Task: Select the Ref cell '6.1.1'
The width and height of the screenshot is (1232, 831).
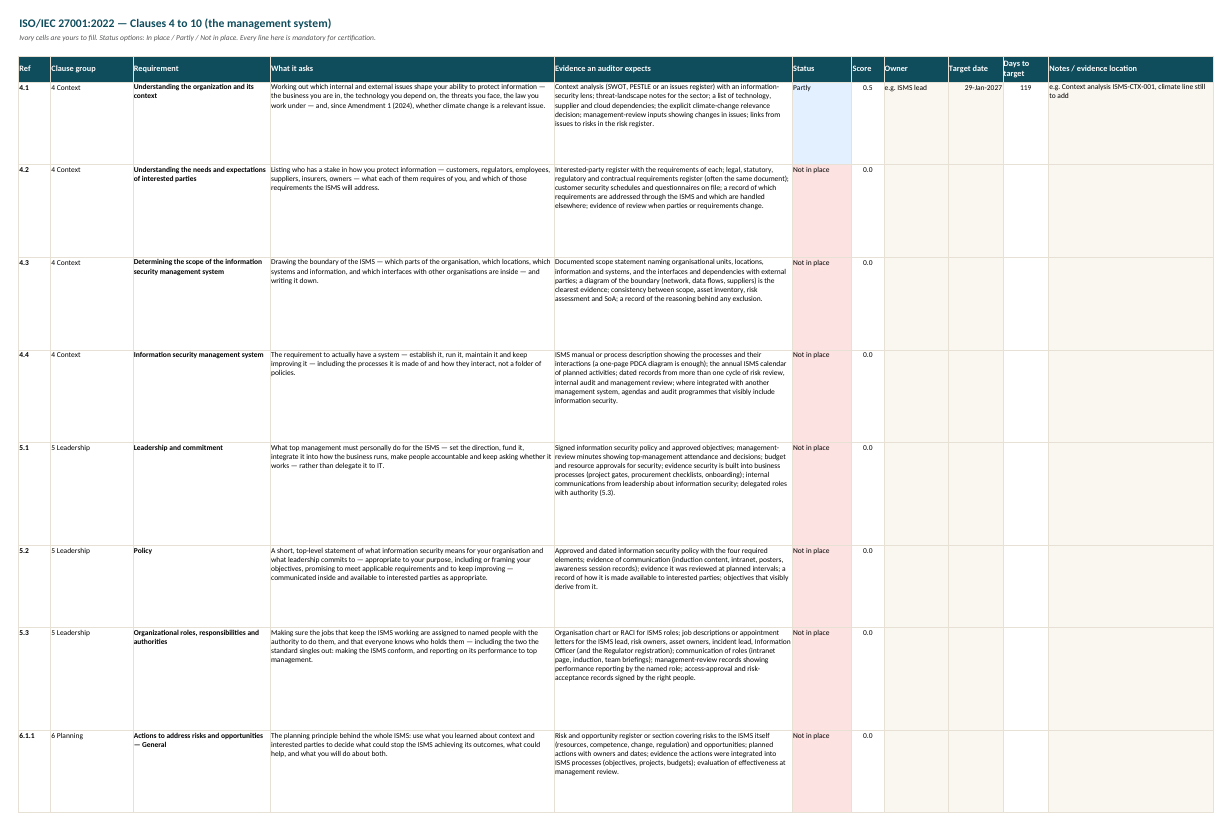Action: [34, 770]
